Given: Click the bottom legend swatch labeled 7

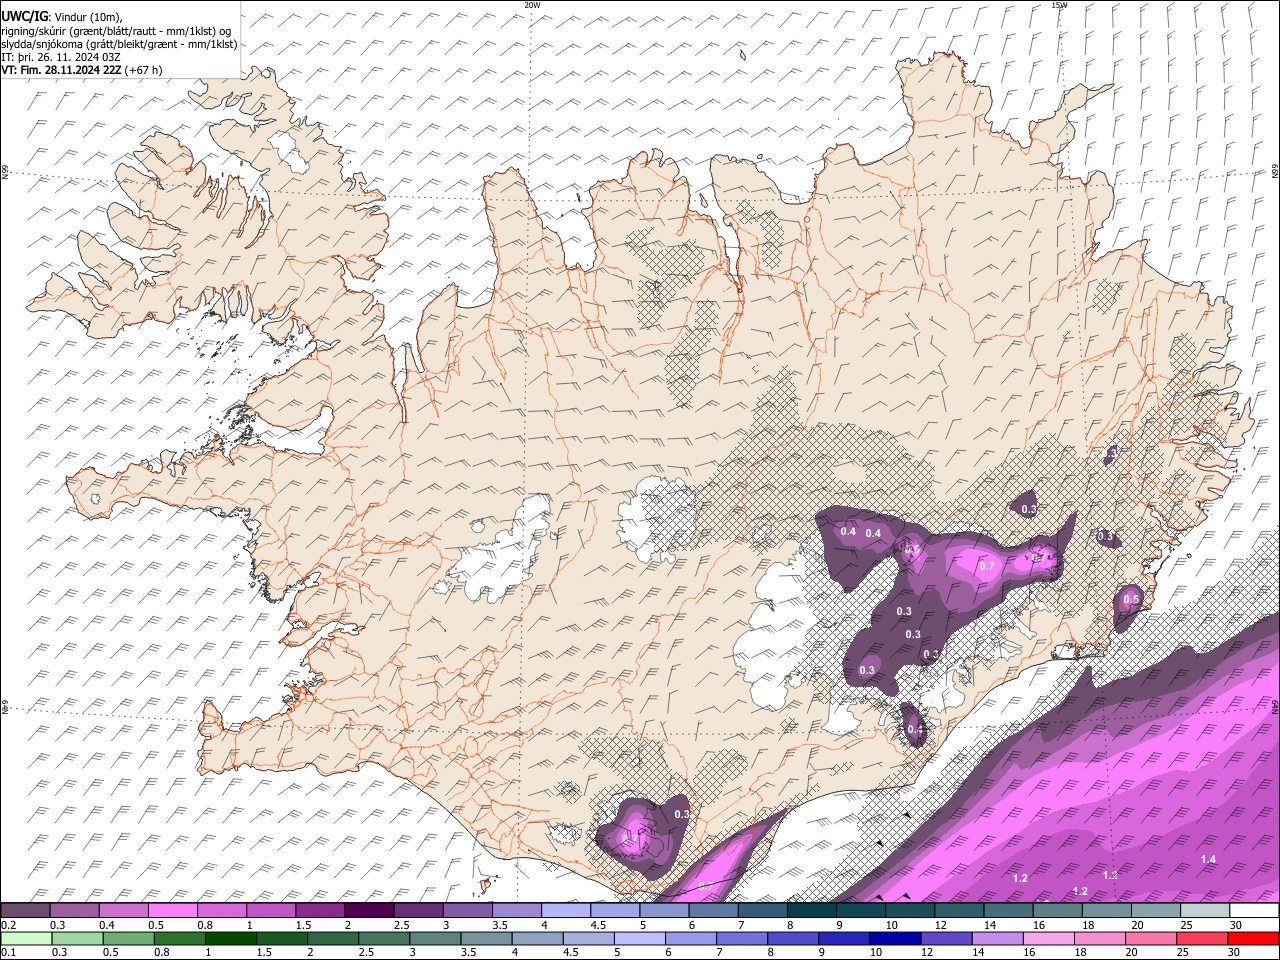Looking at the screenshot, I should (x=740, y=938).
